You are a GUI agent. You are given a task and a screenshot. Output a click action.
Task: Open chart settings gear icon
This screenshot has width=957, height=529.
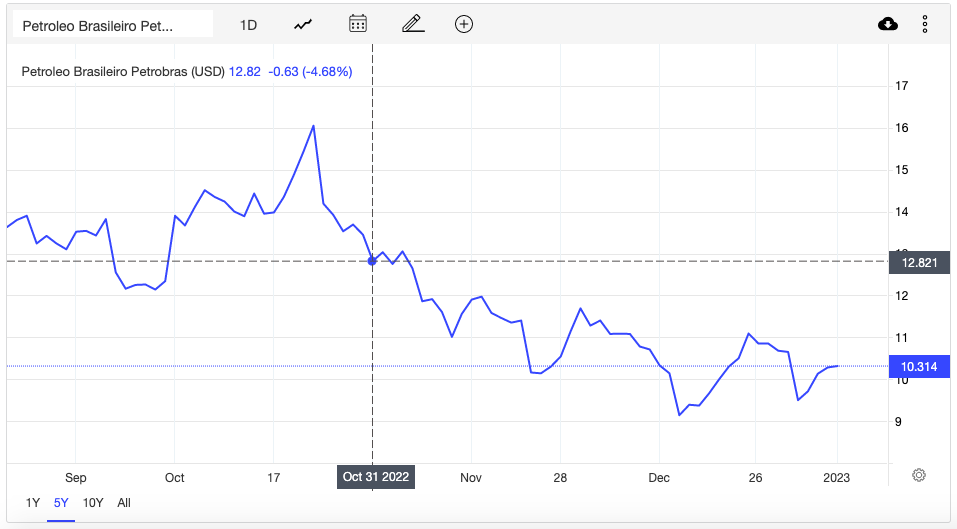pos(919,475)
